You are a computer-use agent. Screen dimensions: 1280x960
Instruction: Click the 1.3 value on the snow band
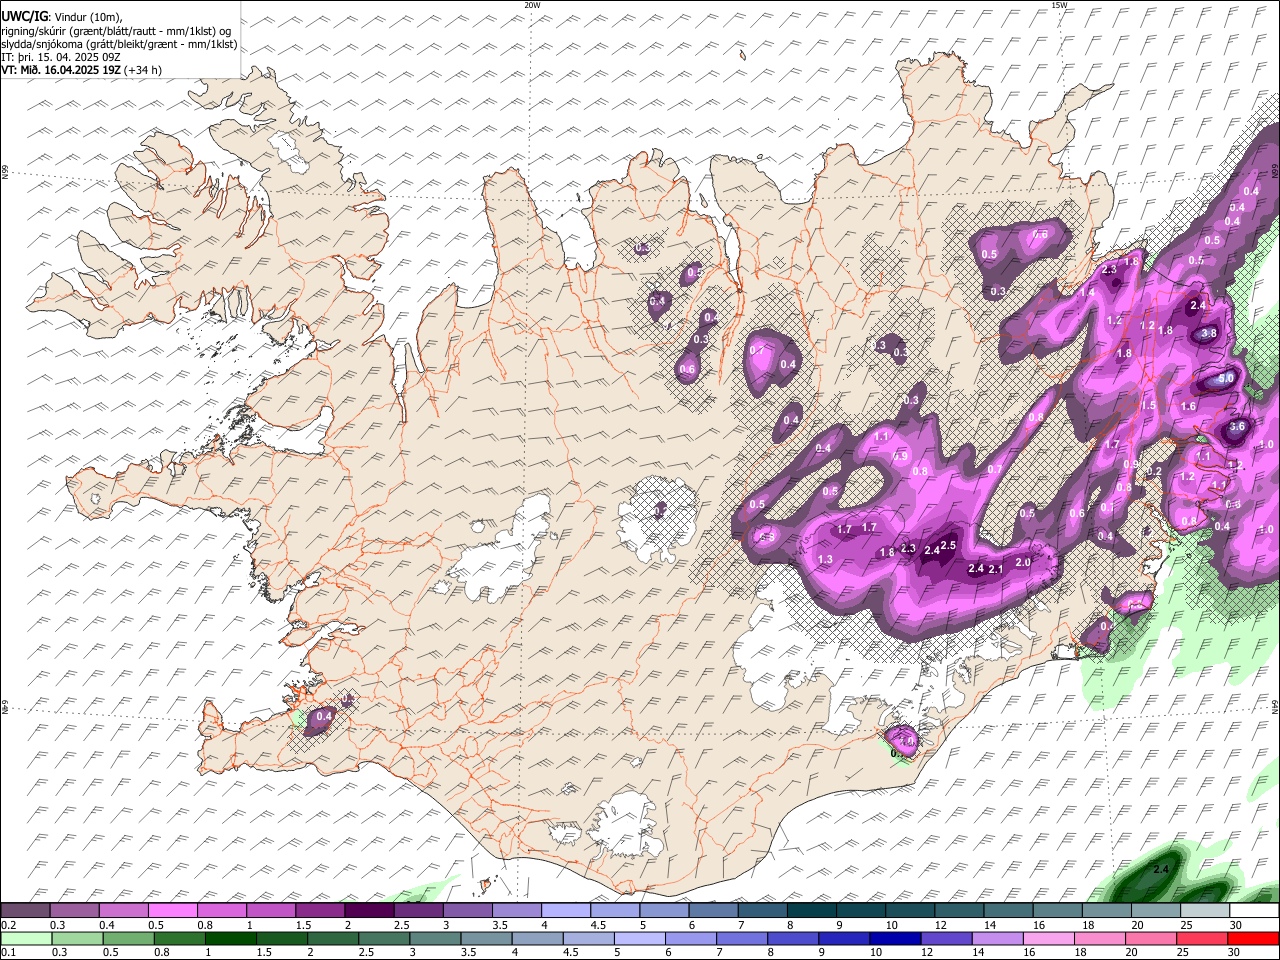pos(825,559)
